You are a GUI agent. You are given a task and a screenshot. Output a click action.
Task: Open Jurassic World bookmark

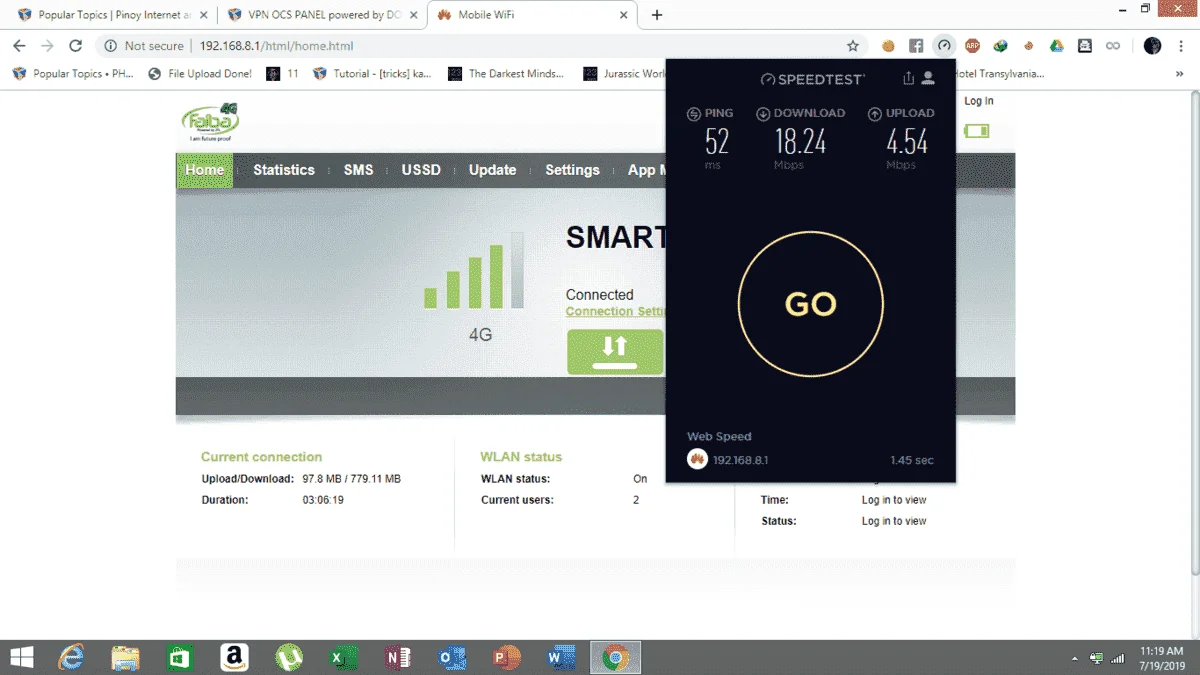[x=626, y=74]
